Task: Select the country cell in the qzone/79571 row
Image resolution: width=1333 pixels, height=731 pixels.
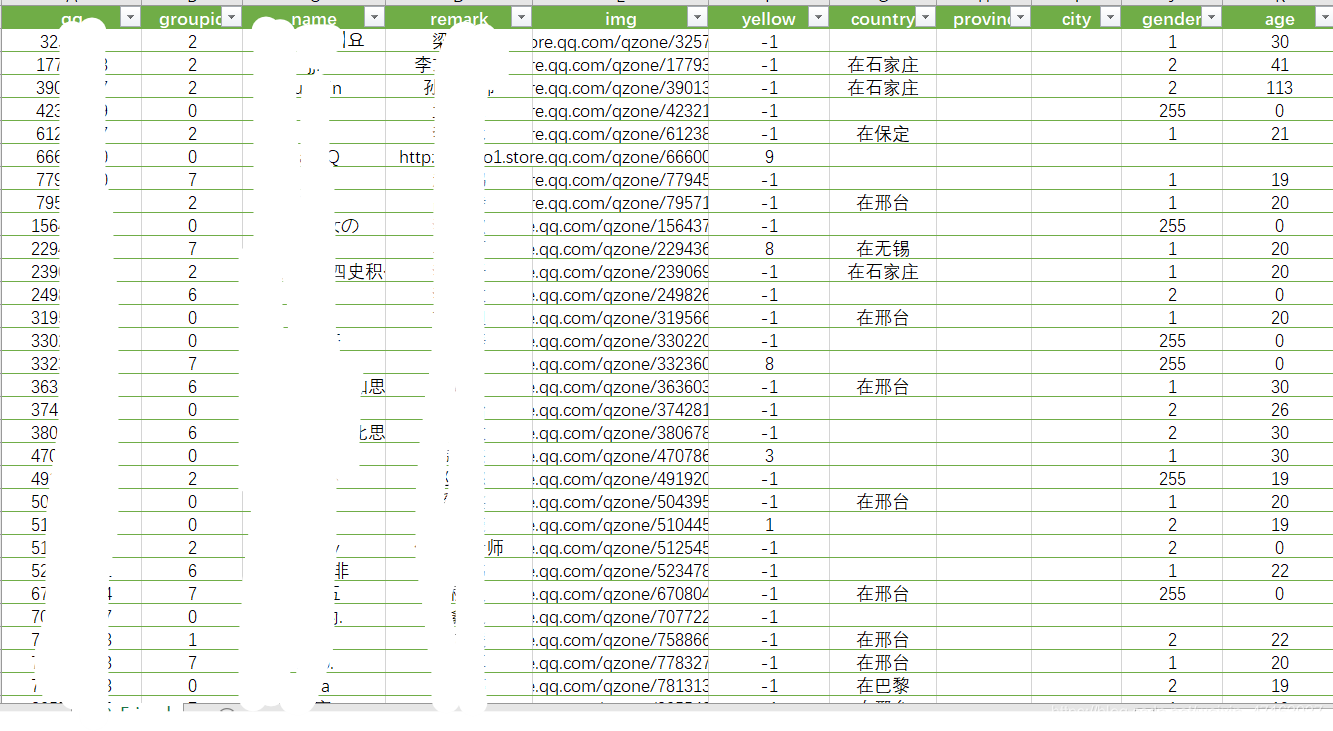Action: click(883, 203)
